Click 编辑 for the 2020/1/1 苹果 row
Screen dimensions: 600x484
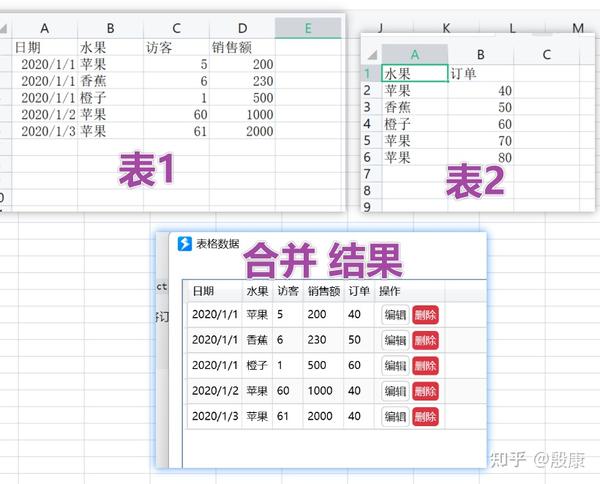(x=395, y=315)
